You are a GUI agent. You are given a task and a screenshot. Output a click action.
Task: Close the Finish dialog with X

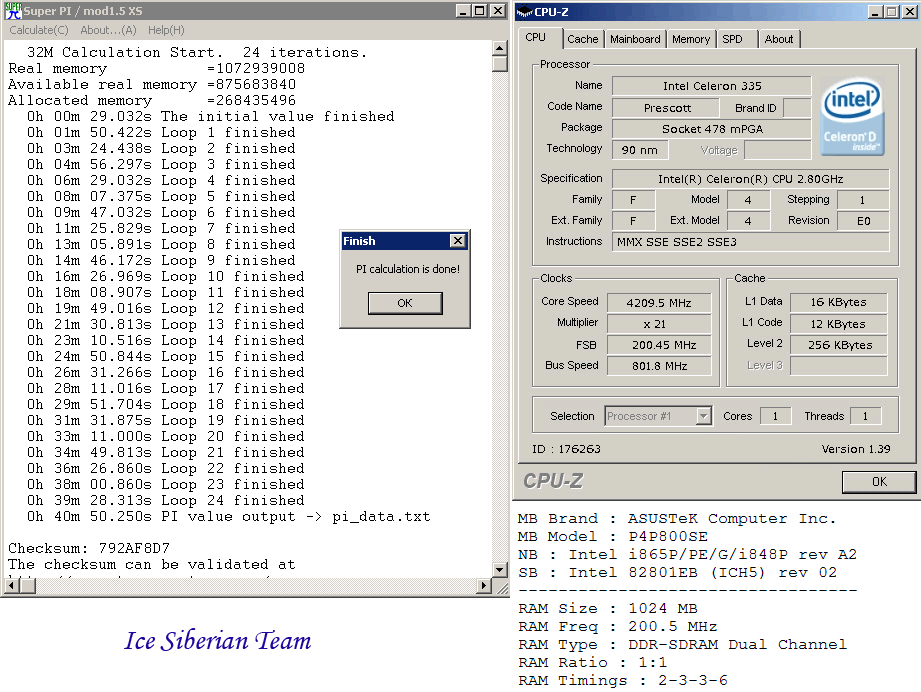(x=458, y=240)
